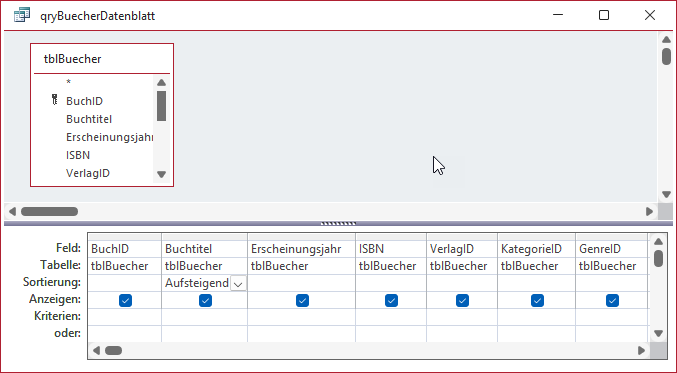The image size is (677, 373).
Task: Select Erscheinungsjahr in the tblBuecher field list
Action: [x=109, y=137]
